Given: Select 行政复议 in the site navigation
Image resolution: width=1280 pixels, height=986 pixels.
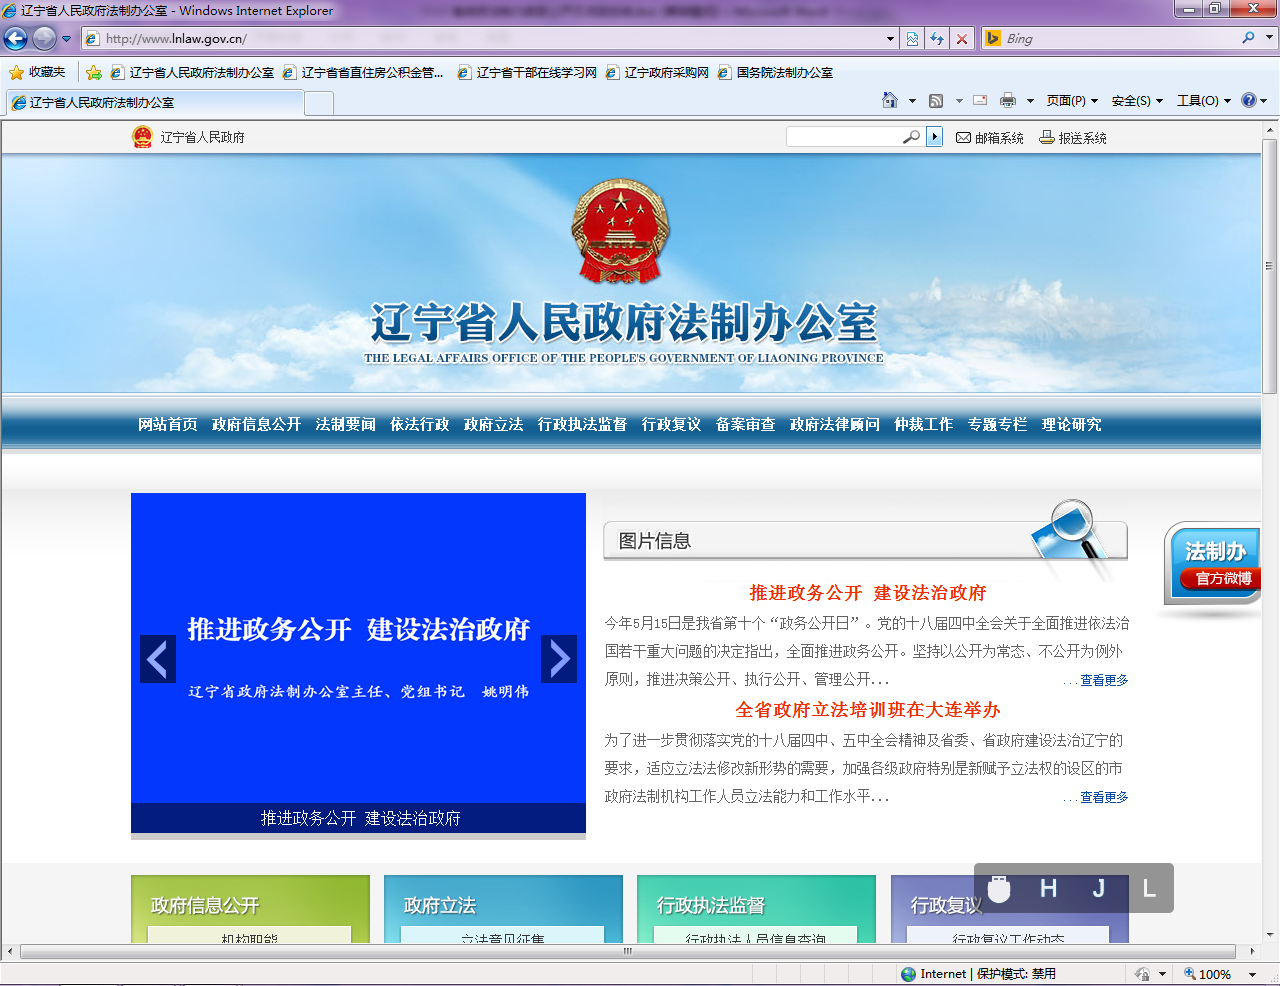Looking at the screenshot, I should pos(671,424).
